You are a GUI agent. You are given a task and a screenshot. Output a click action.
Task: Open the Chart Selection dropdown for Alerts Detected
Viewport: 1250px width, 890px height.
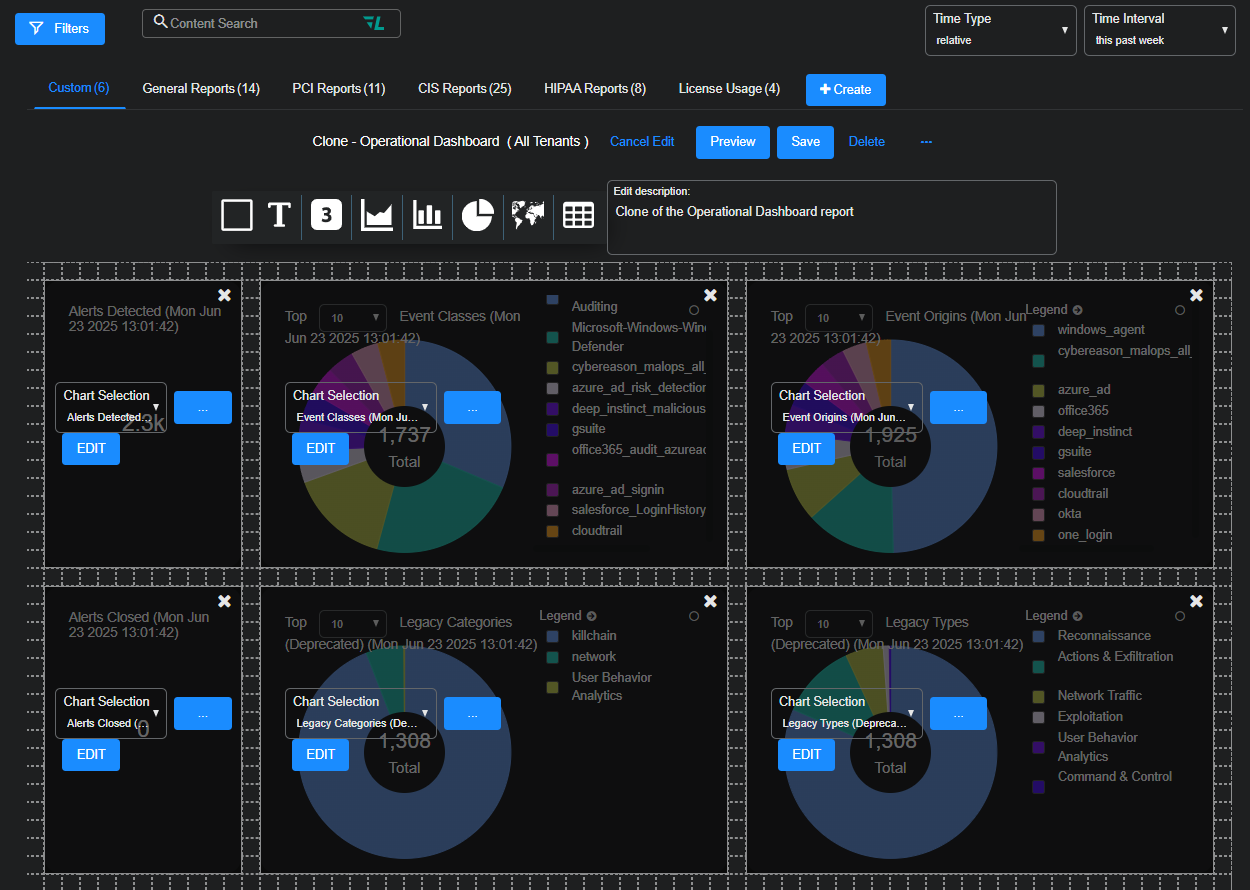pos(110,407)
